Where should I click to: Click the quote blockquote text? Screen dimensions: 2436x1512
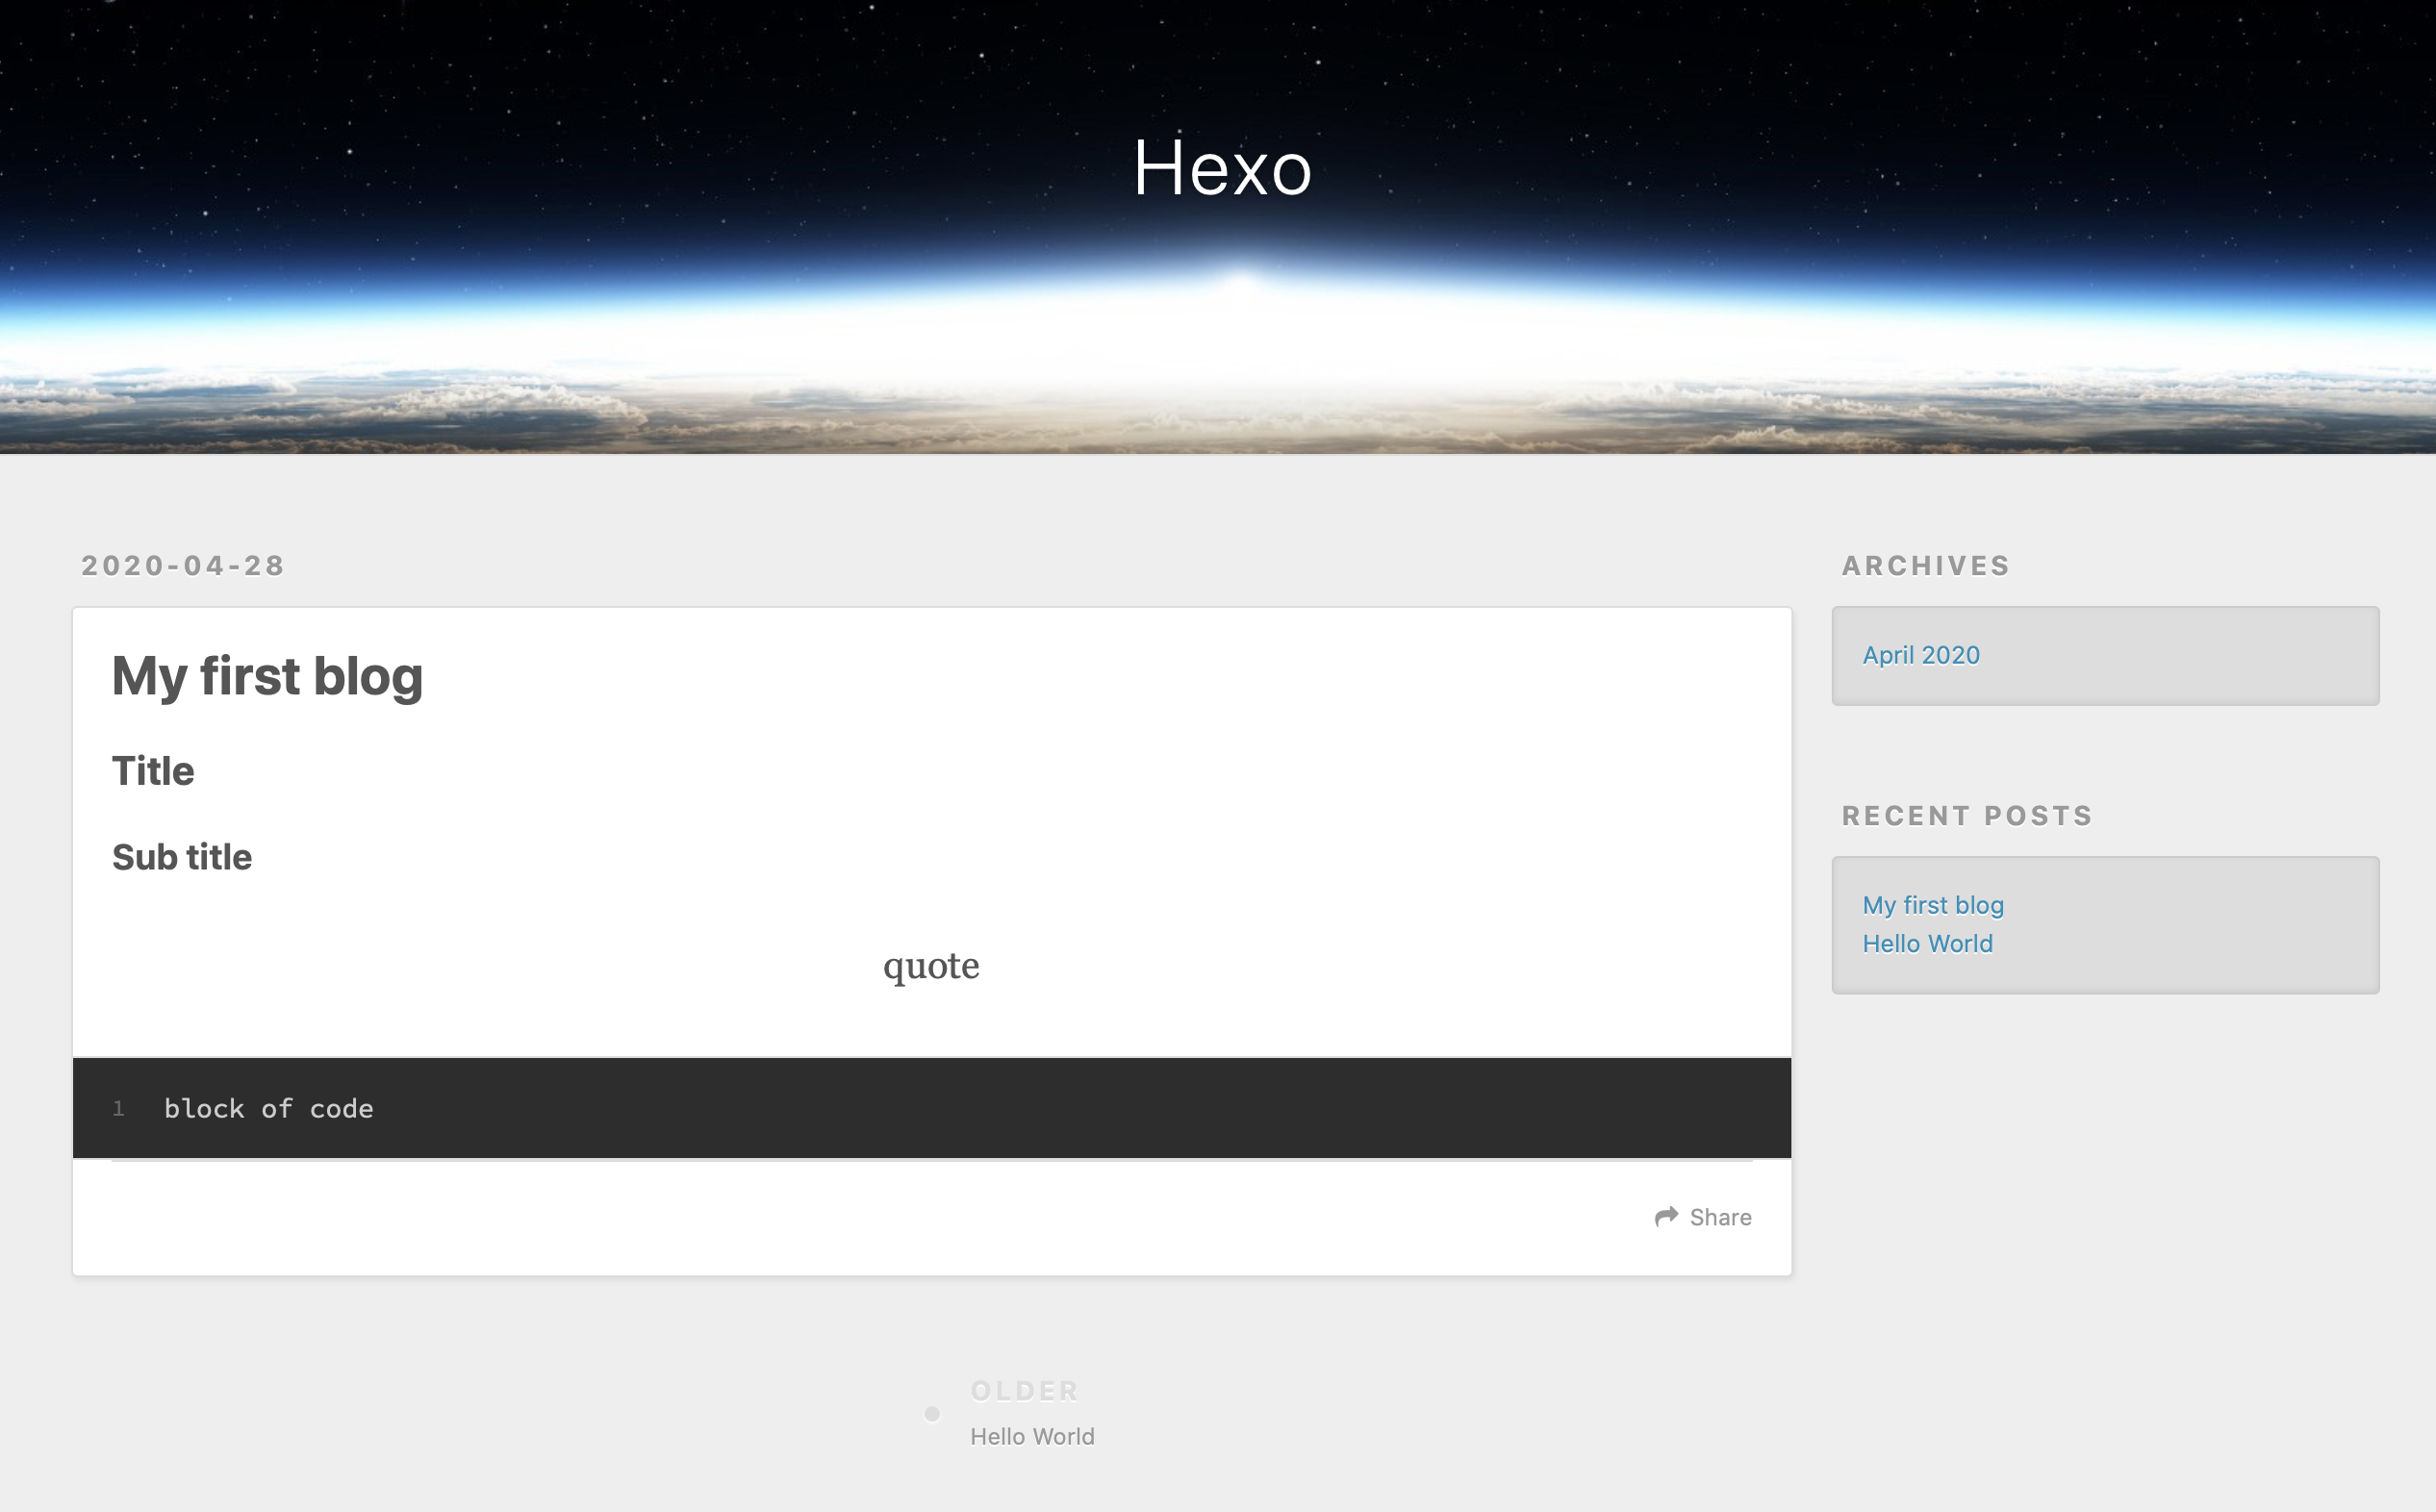click(x=931, y=966)
